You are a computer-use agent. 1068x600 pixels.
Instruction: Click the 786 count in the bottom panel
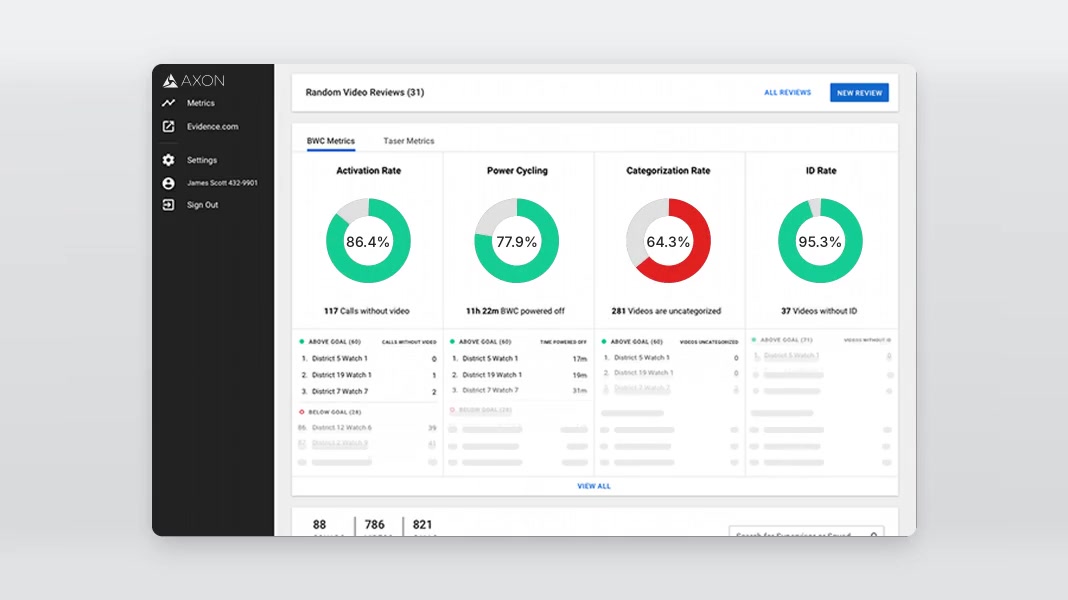click(375, 524)
